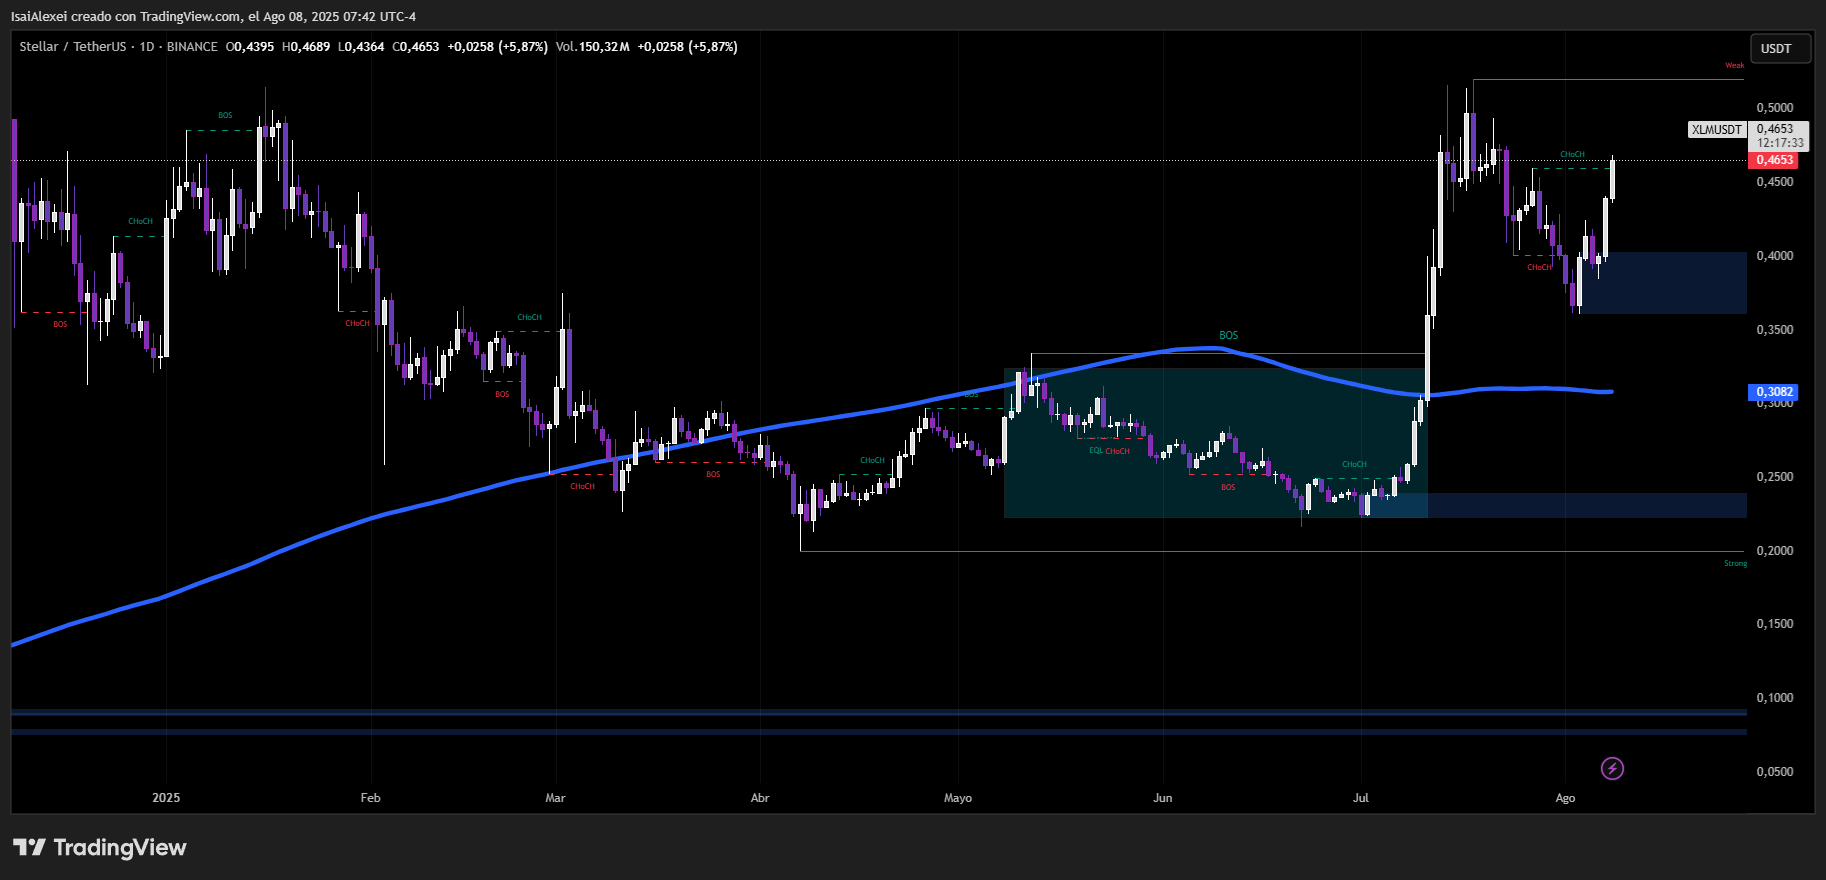1826x880 pixels.
Task: Select the red 0,4653 current price label
Action: (1774, 160)
